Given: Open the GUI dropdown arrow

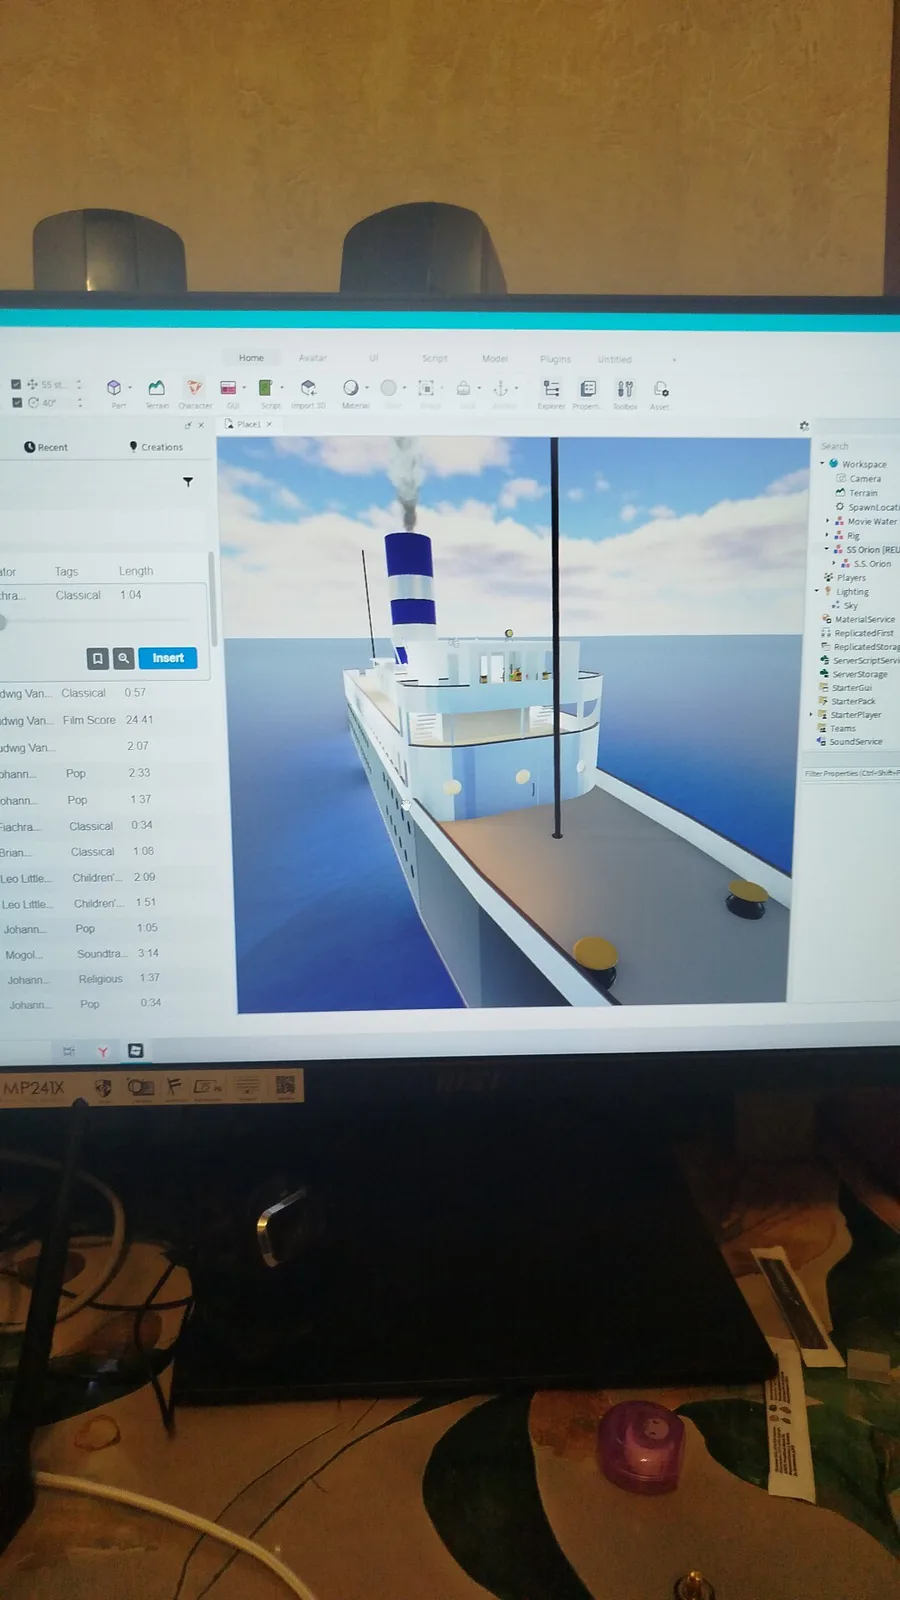Looking at the screenshot, I should 244,388.
